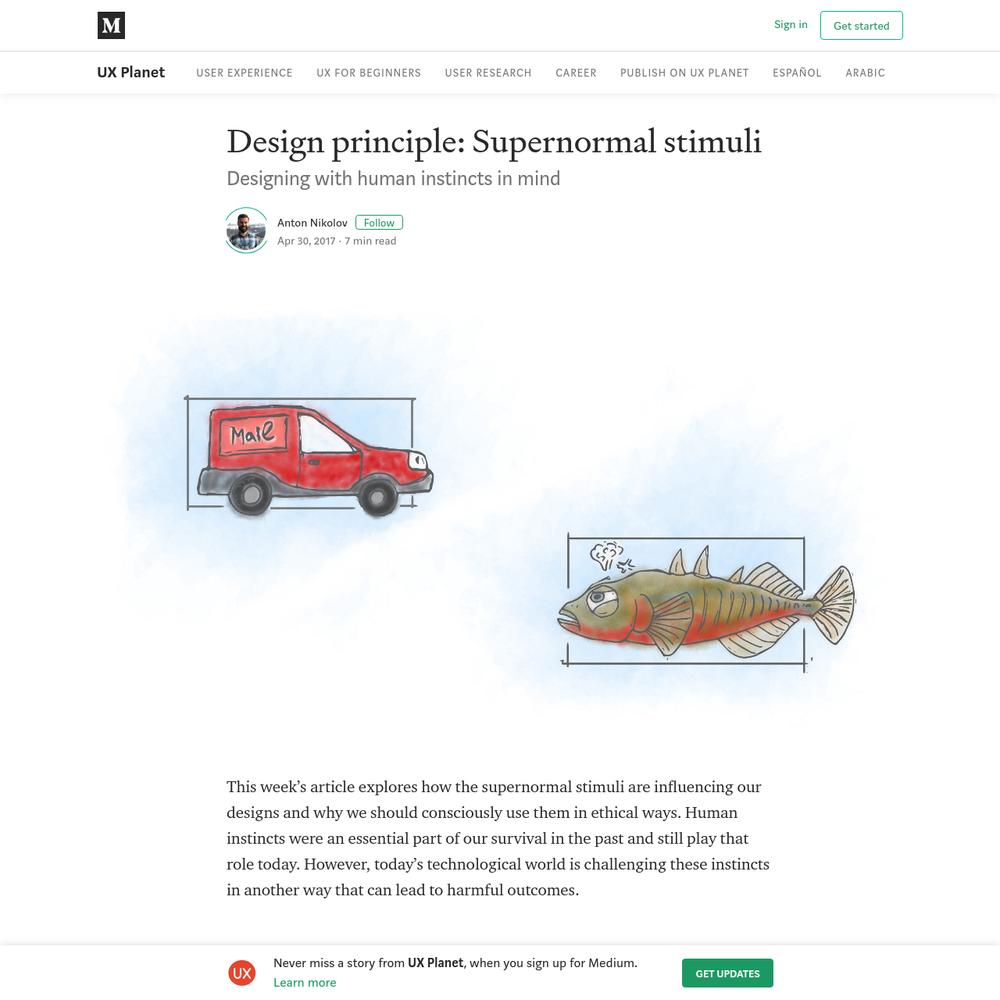
Task: Switch to the Español section
Action: (797, 73)
